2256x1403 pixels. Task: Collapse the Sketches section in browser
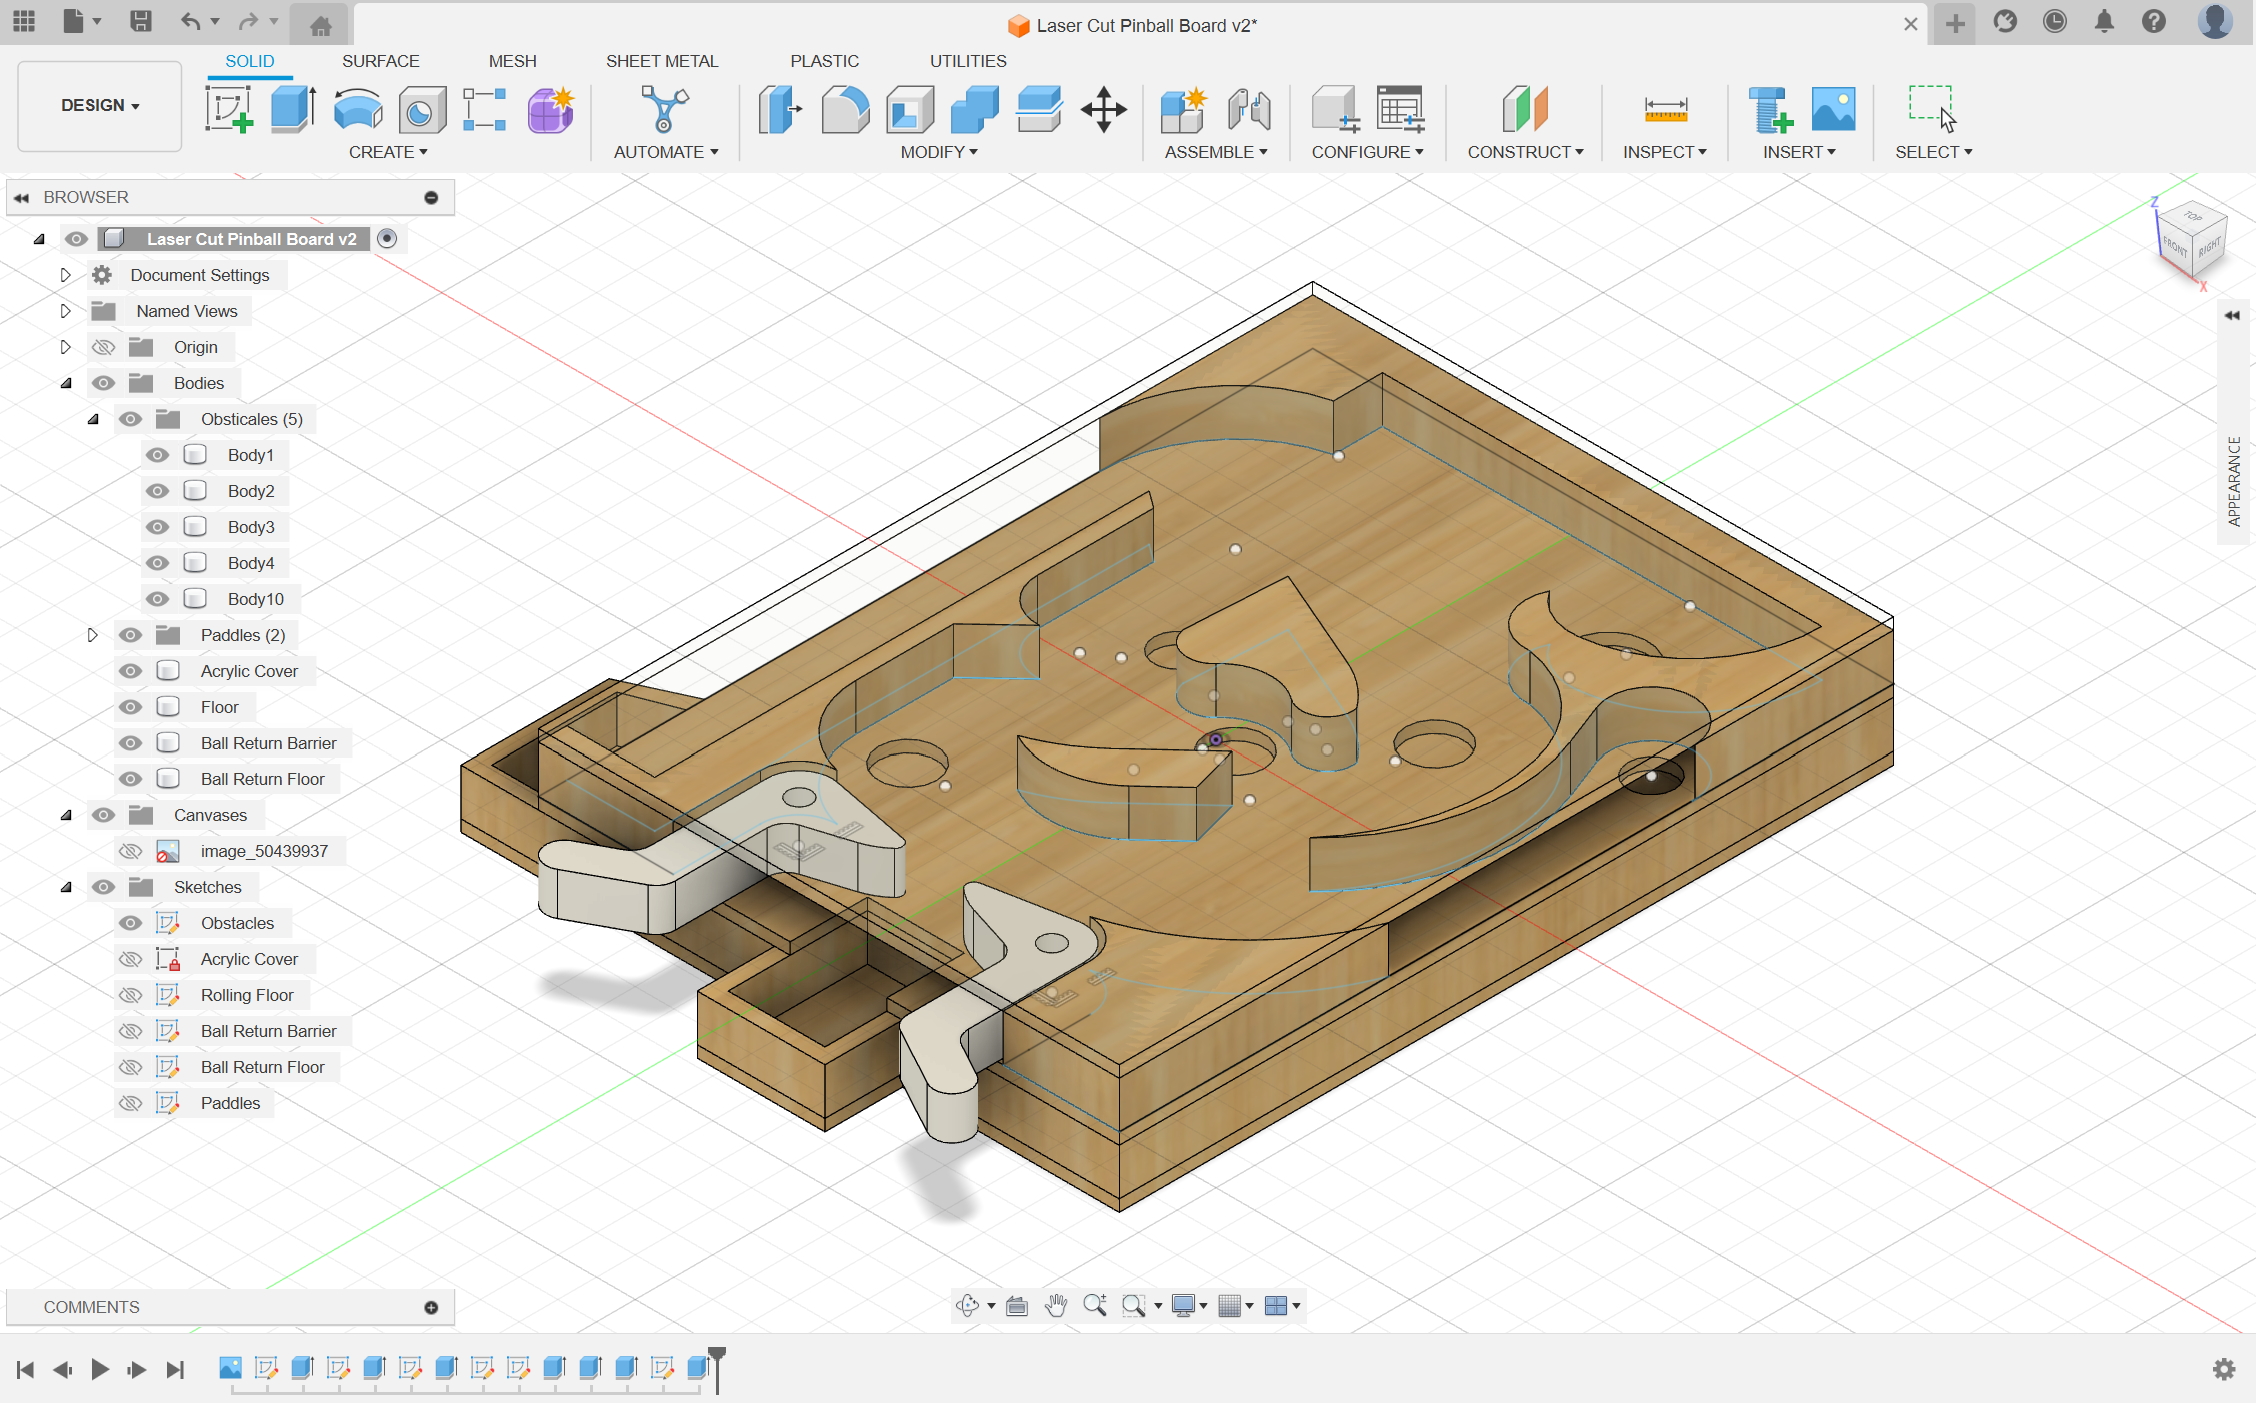point(66,886)
